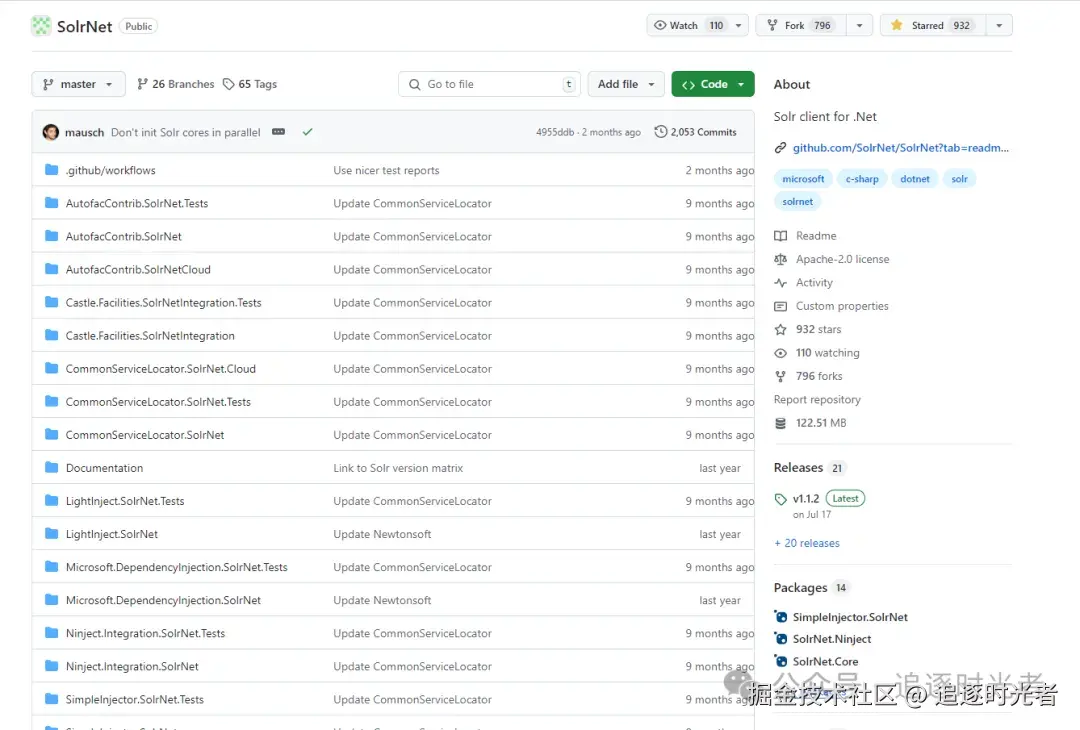This screenshot has height=730, width=1080.
Task: Select the solrnet topic tag
Action: 798,201
